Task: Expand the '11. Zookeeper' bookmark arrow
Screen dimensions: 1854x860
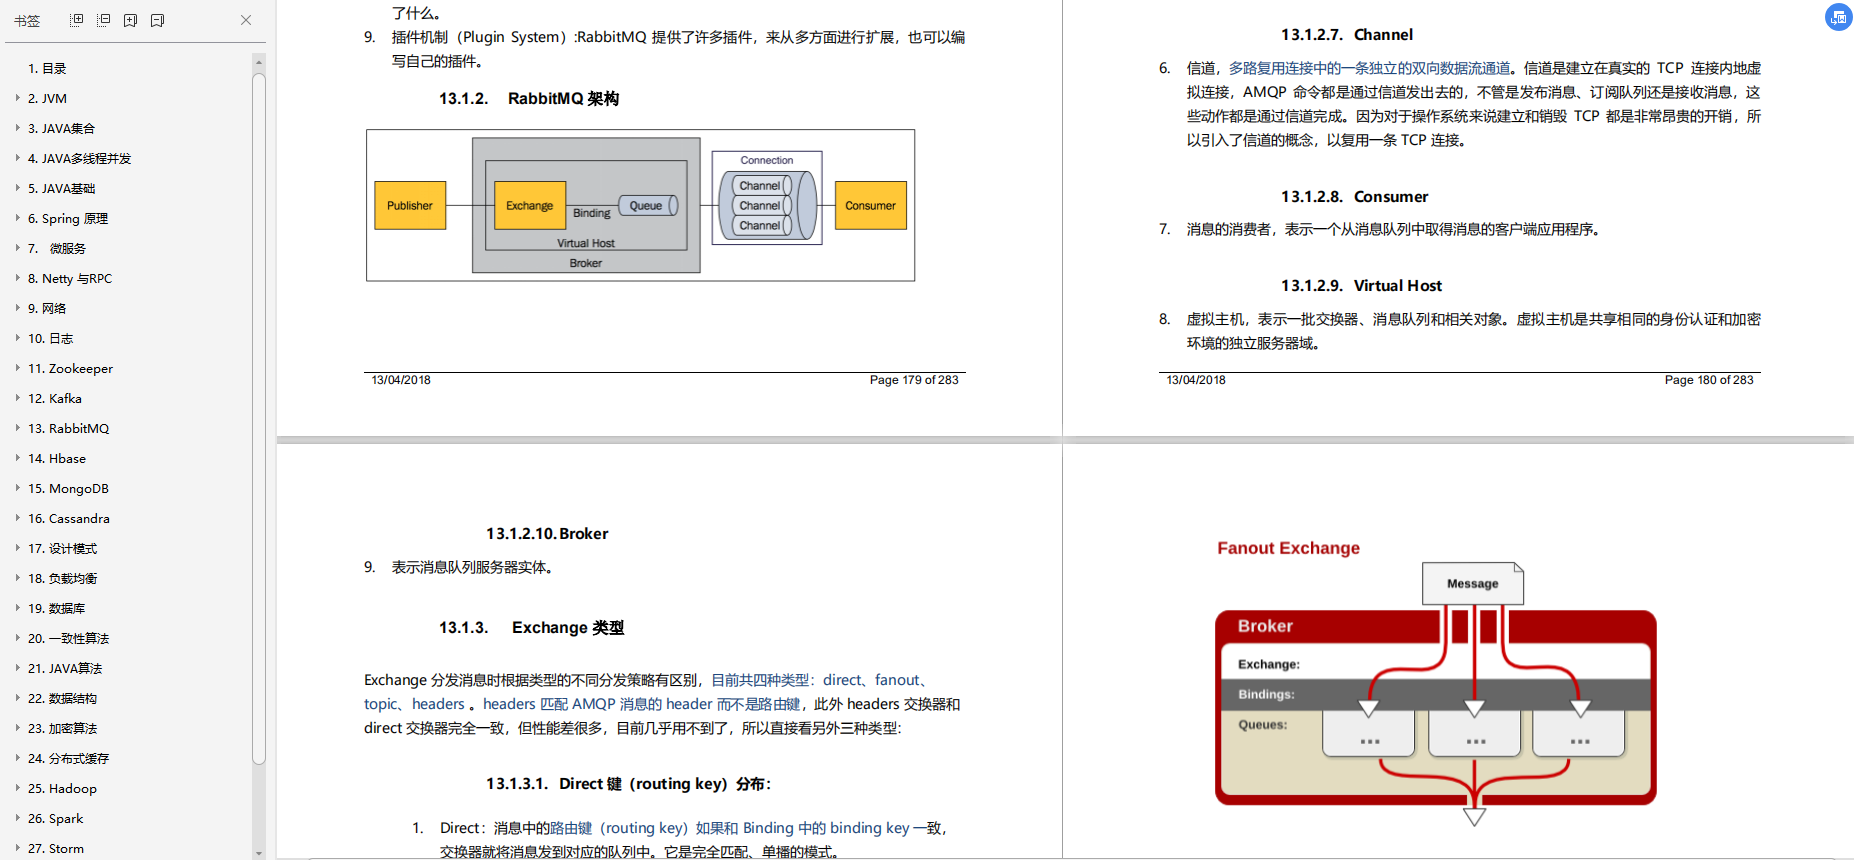Action: (18, 368)
